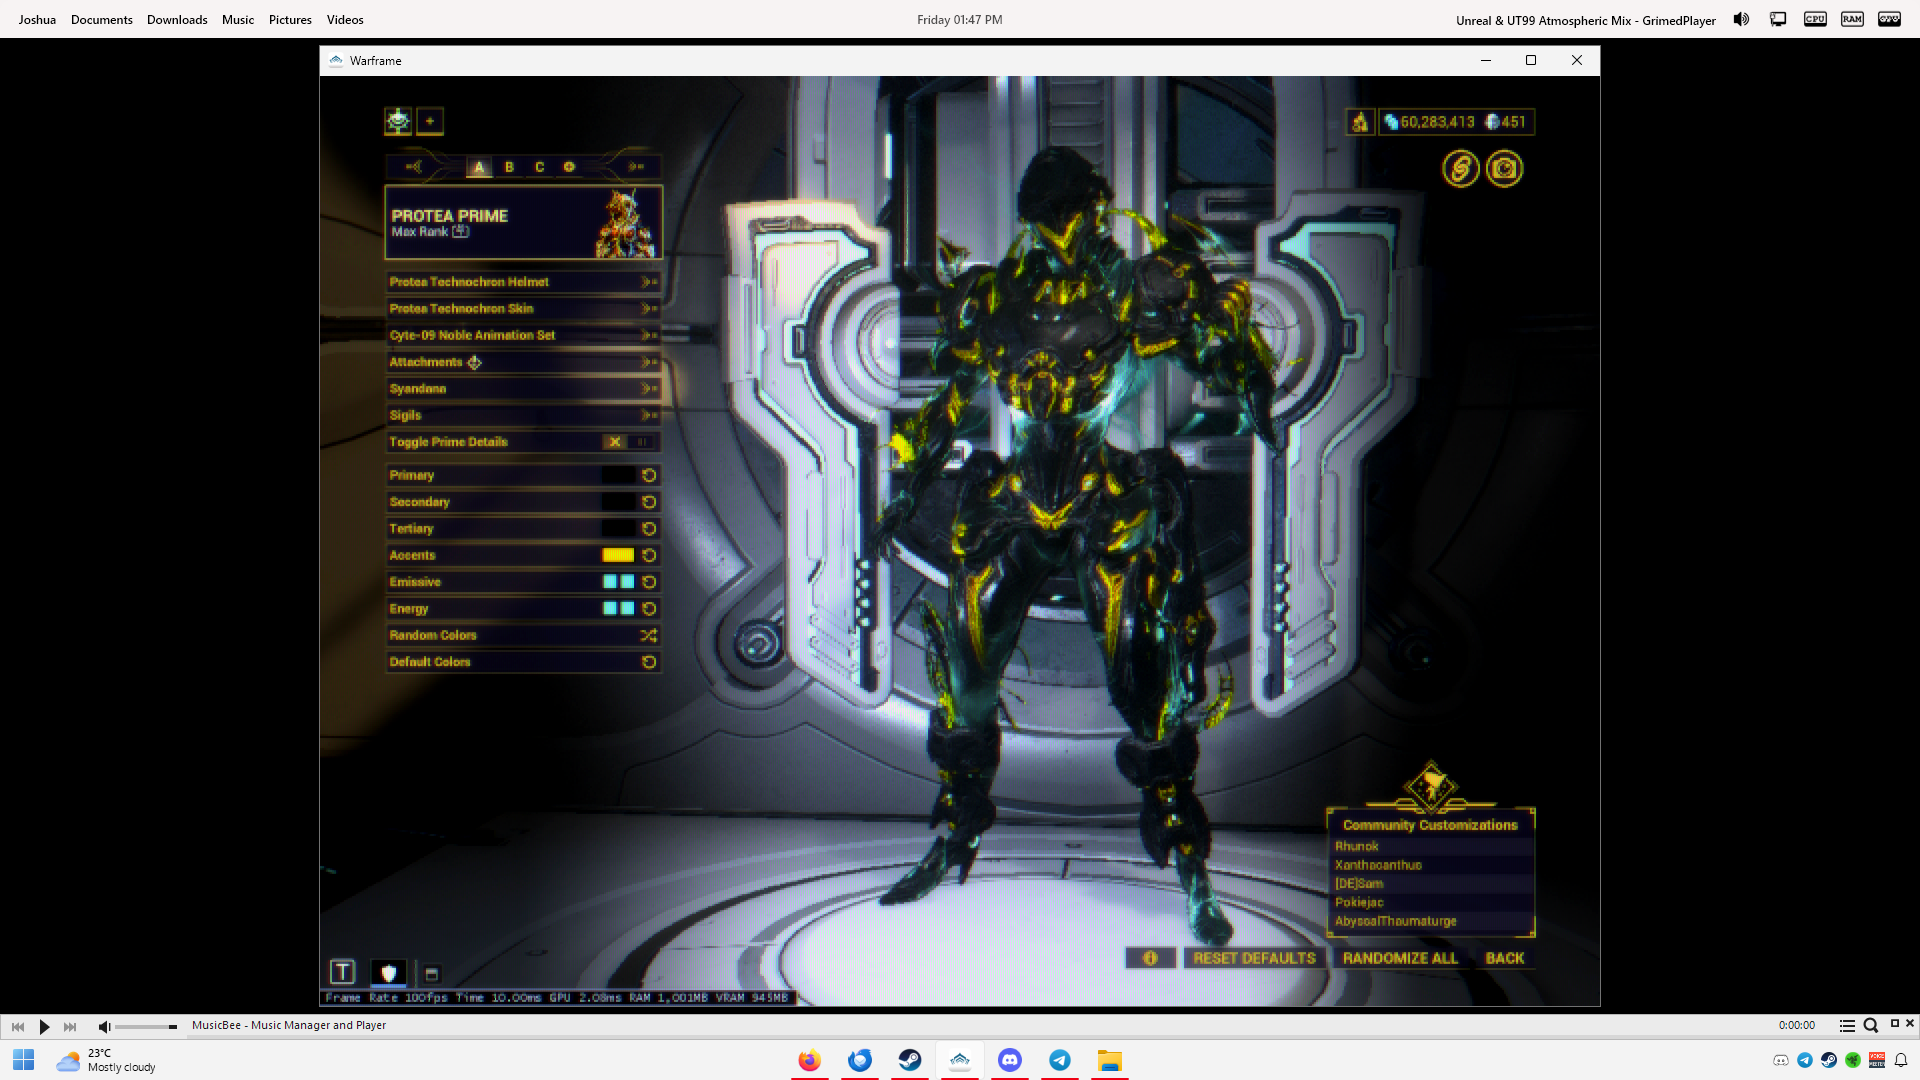Screen dimensions: 1920x1080
Task: Reset the Secondary color
Action: click(649, 502)
